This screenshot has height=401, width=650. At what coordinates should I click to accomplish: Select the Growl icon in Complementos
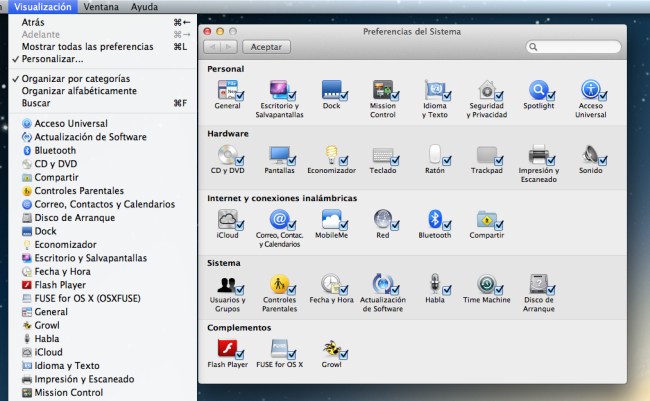click(x=331, y=348)
